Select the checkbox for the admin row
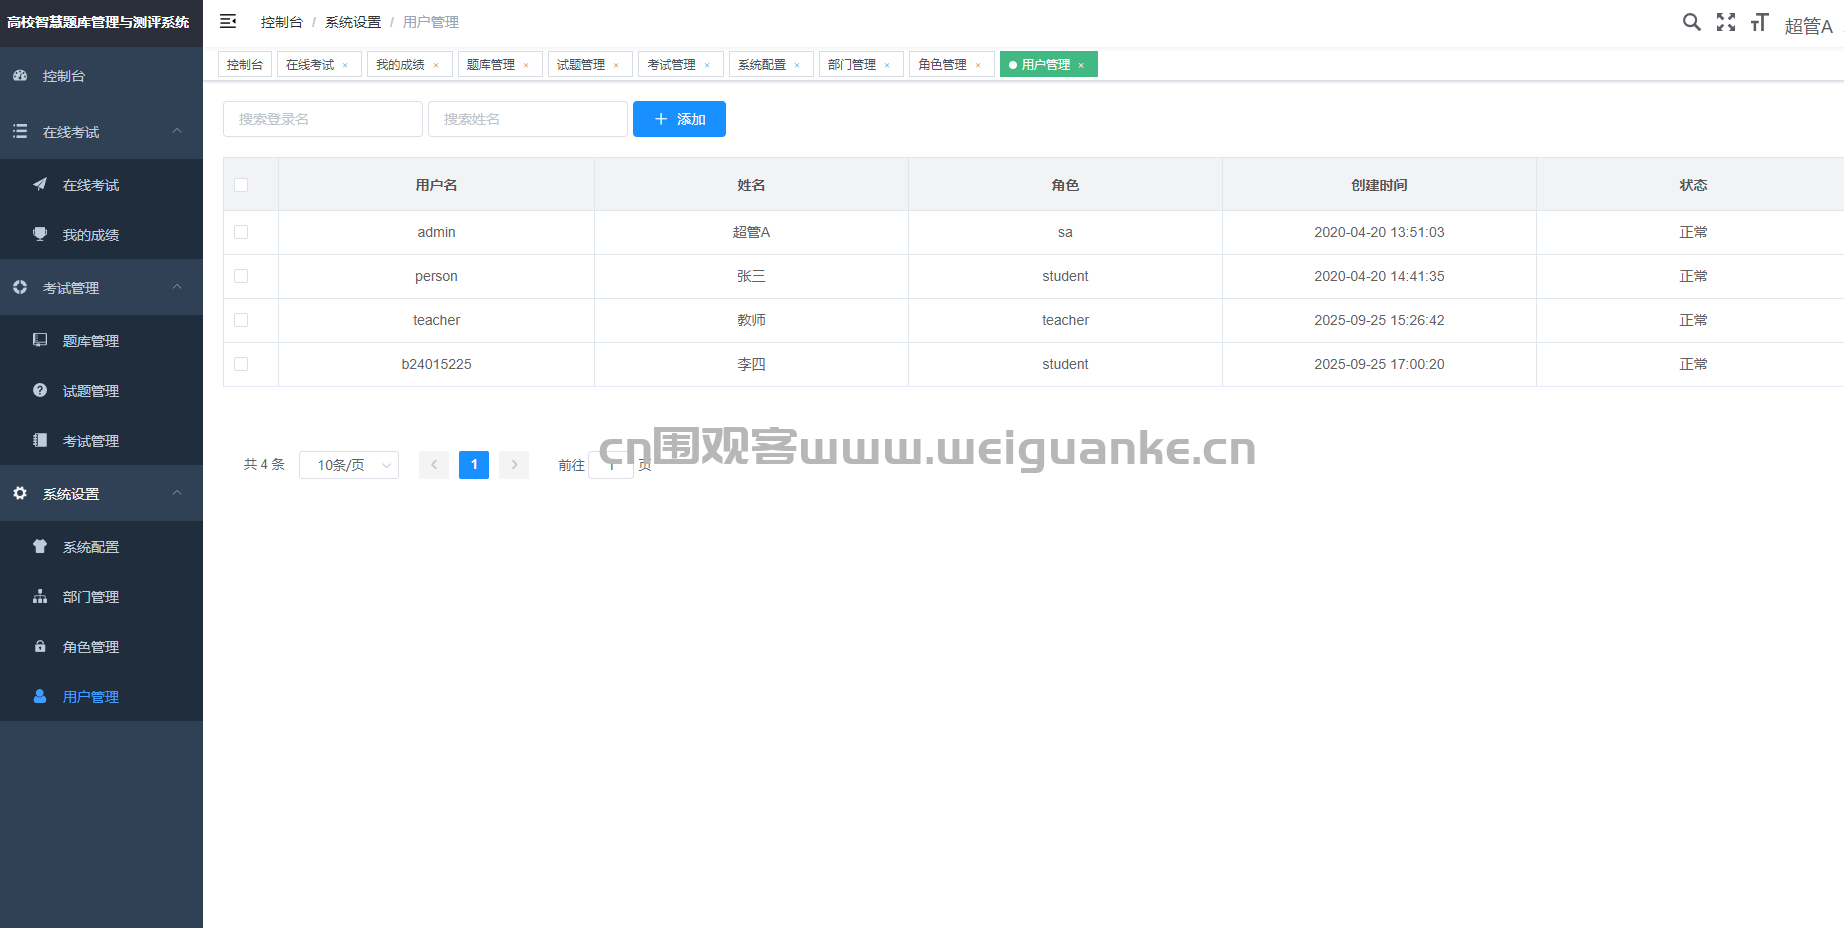 [x=241, y=232]
